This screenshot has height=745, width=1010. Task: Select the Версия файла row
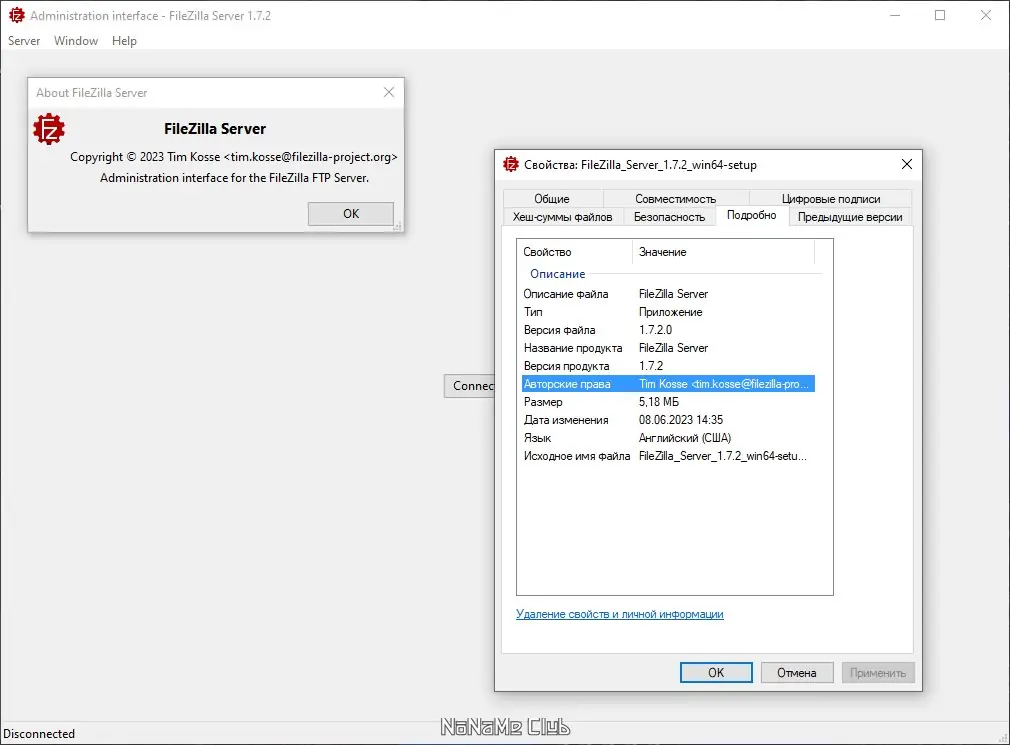[x=669, y=330]
